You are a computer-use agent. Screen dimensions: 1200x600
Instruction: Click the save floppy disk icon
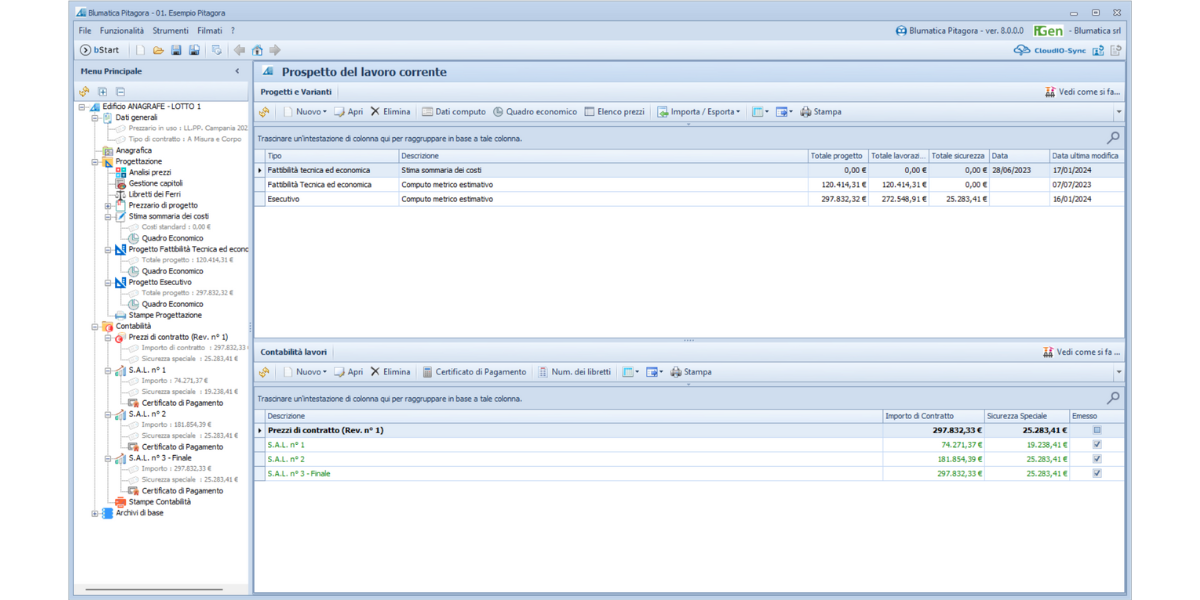pyautogui.click(x=176, y=50)
